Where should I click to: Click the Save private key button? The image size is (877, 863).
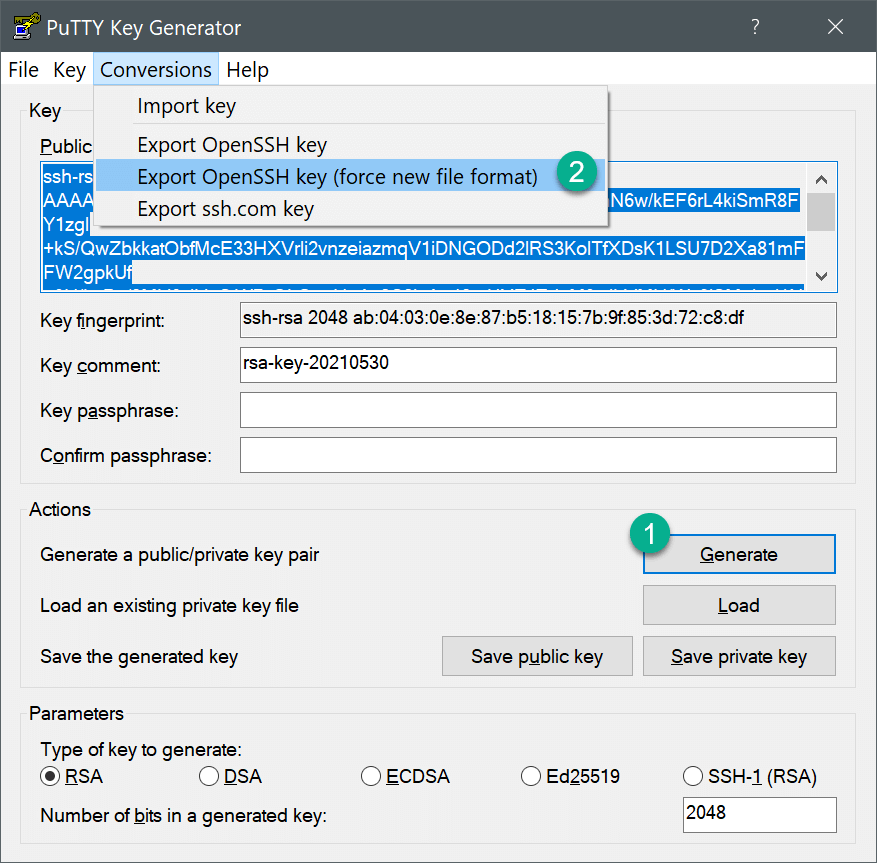click(738, 656)
